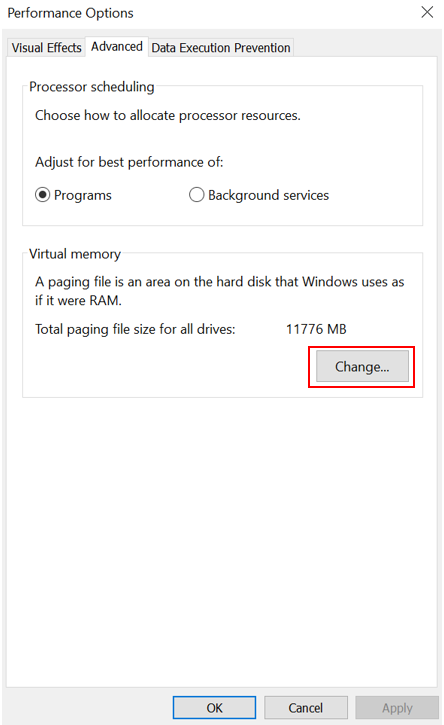Click the Adjust for best performance label
The image size is (444, 725).
(x=129, y=162)
